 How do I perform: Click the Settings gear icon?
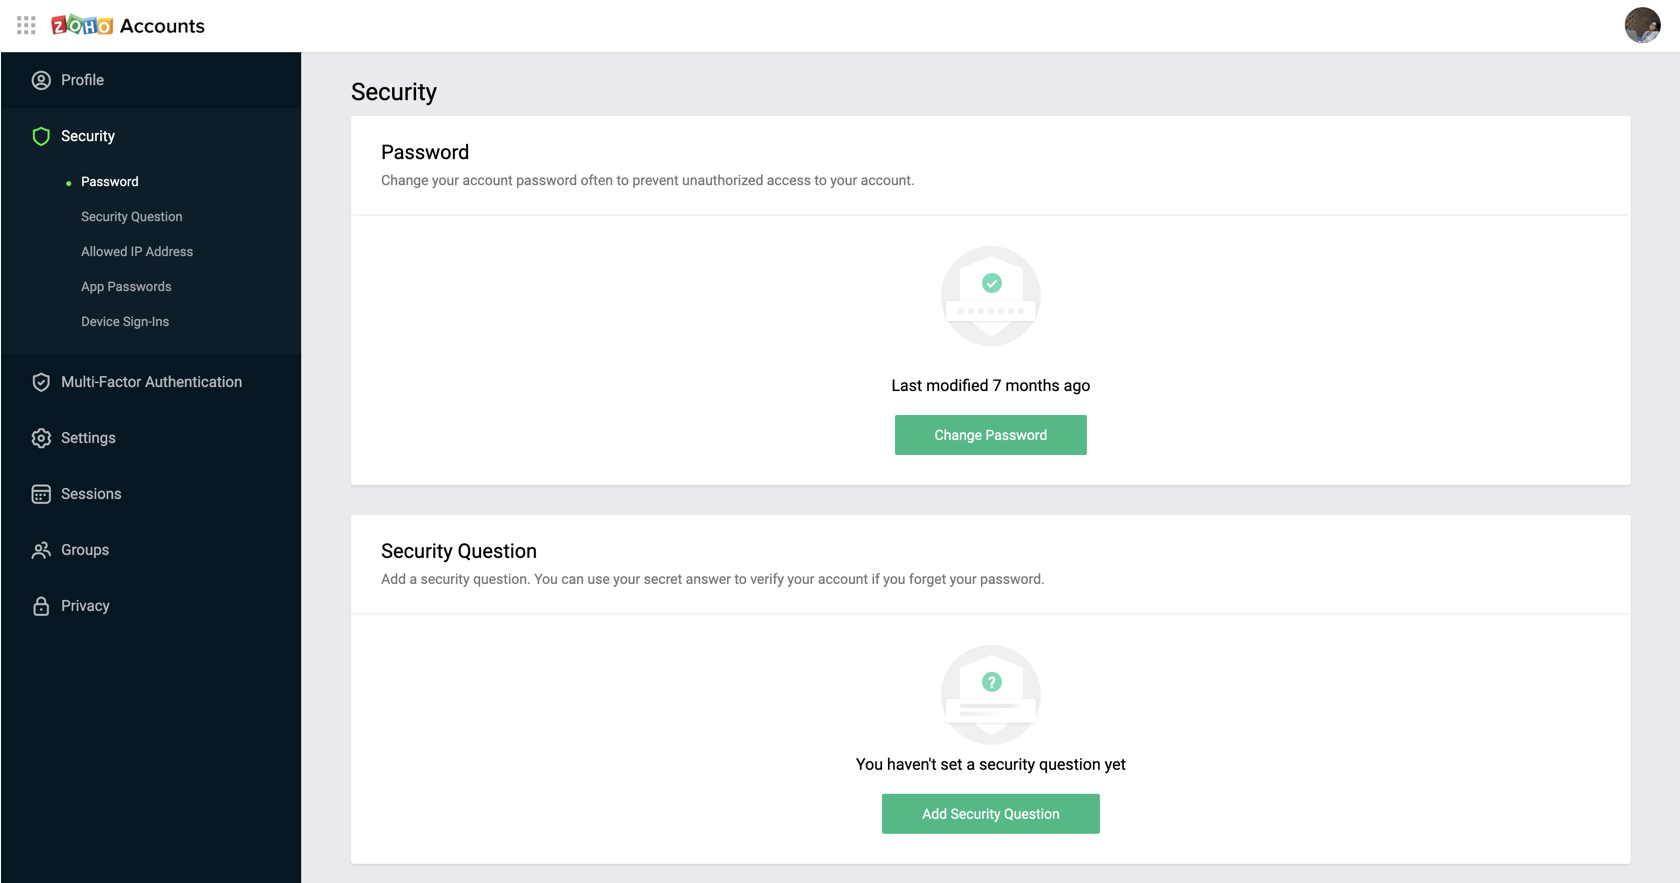point(41,438)
